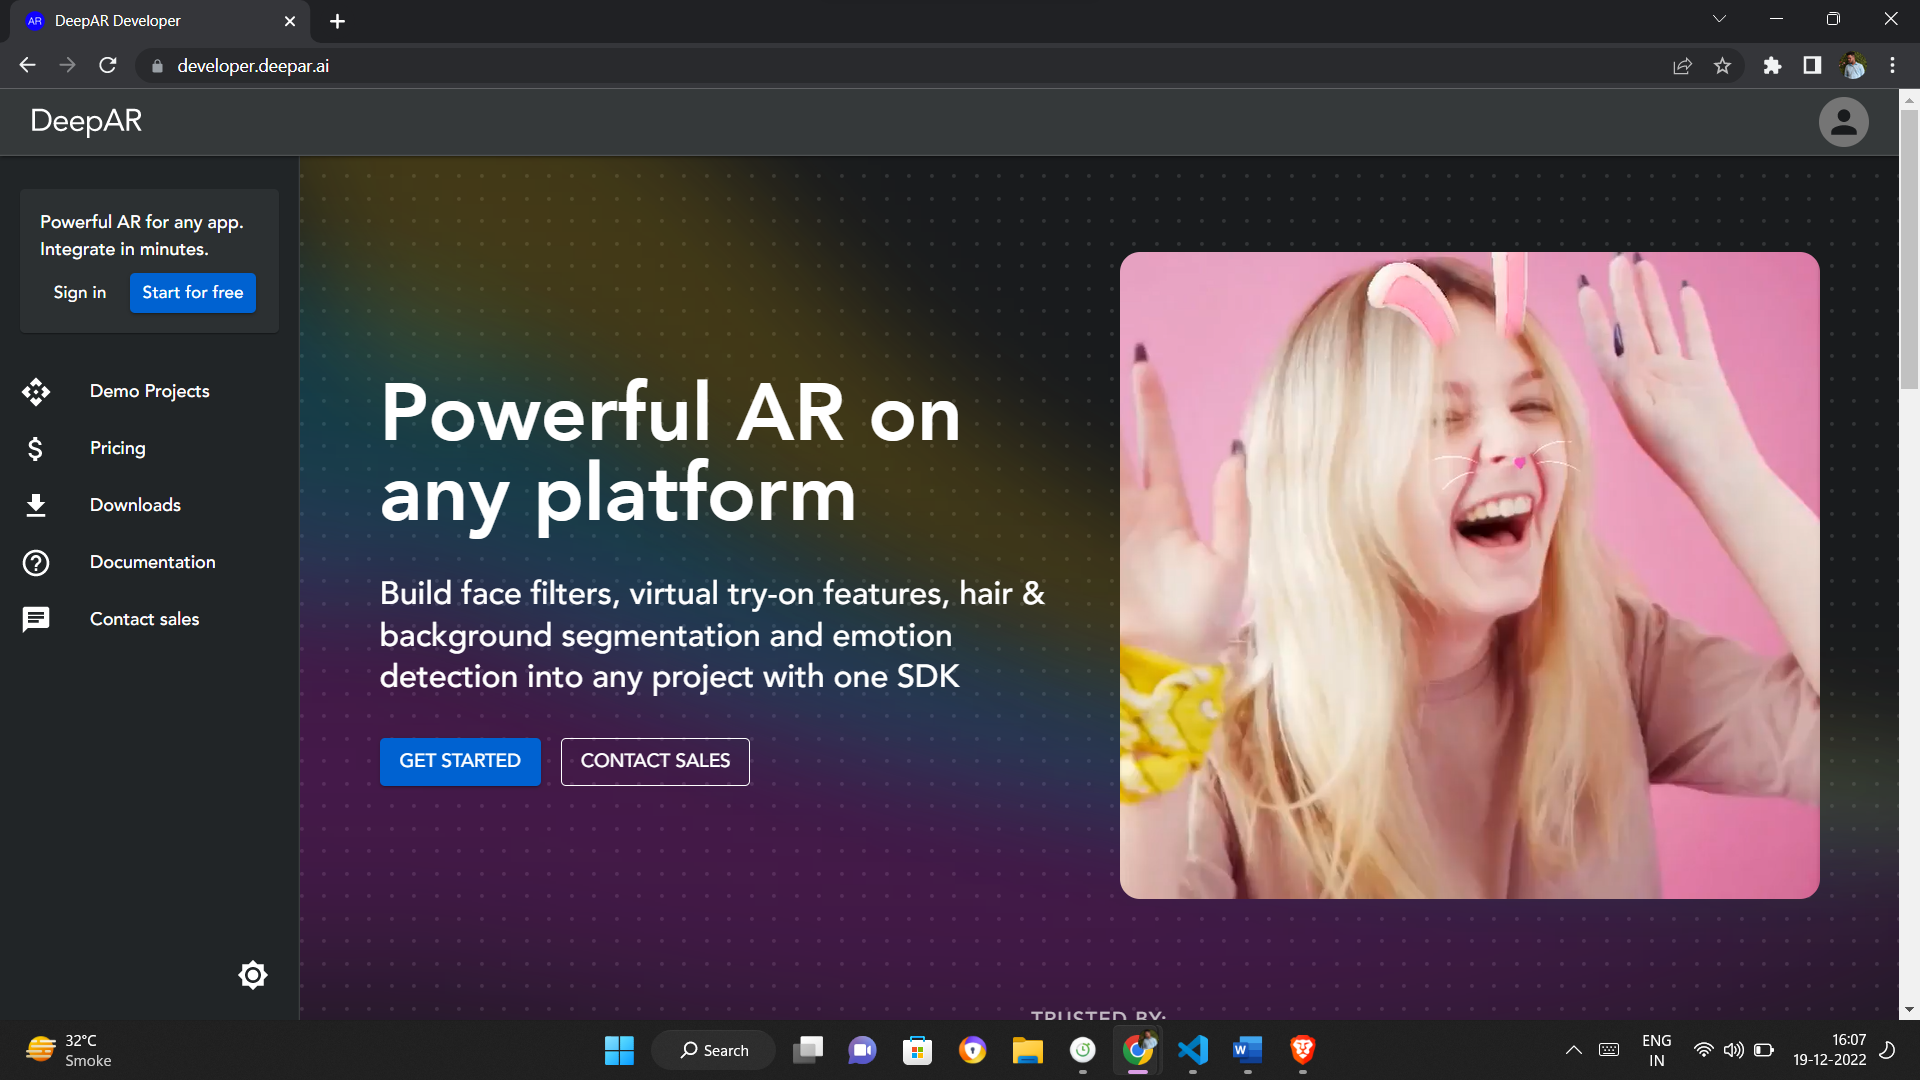1920x1080 pixels.
Task: Open Brave browser from taskbar
Action: (x=1302, y=1050)
